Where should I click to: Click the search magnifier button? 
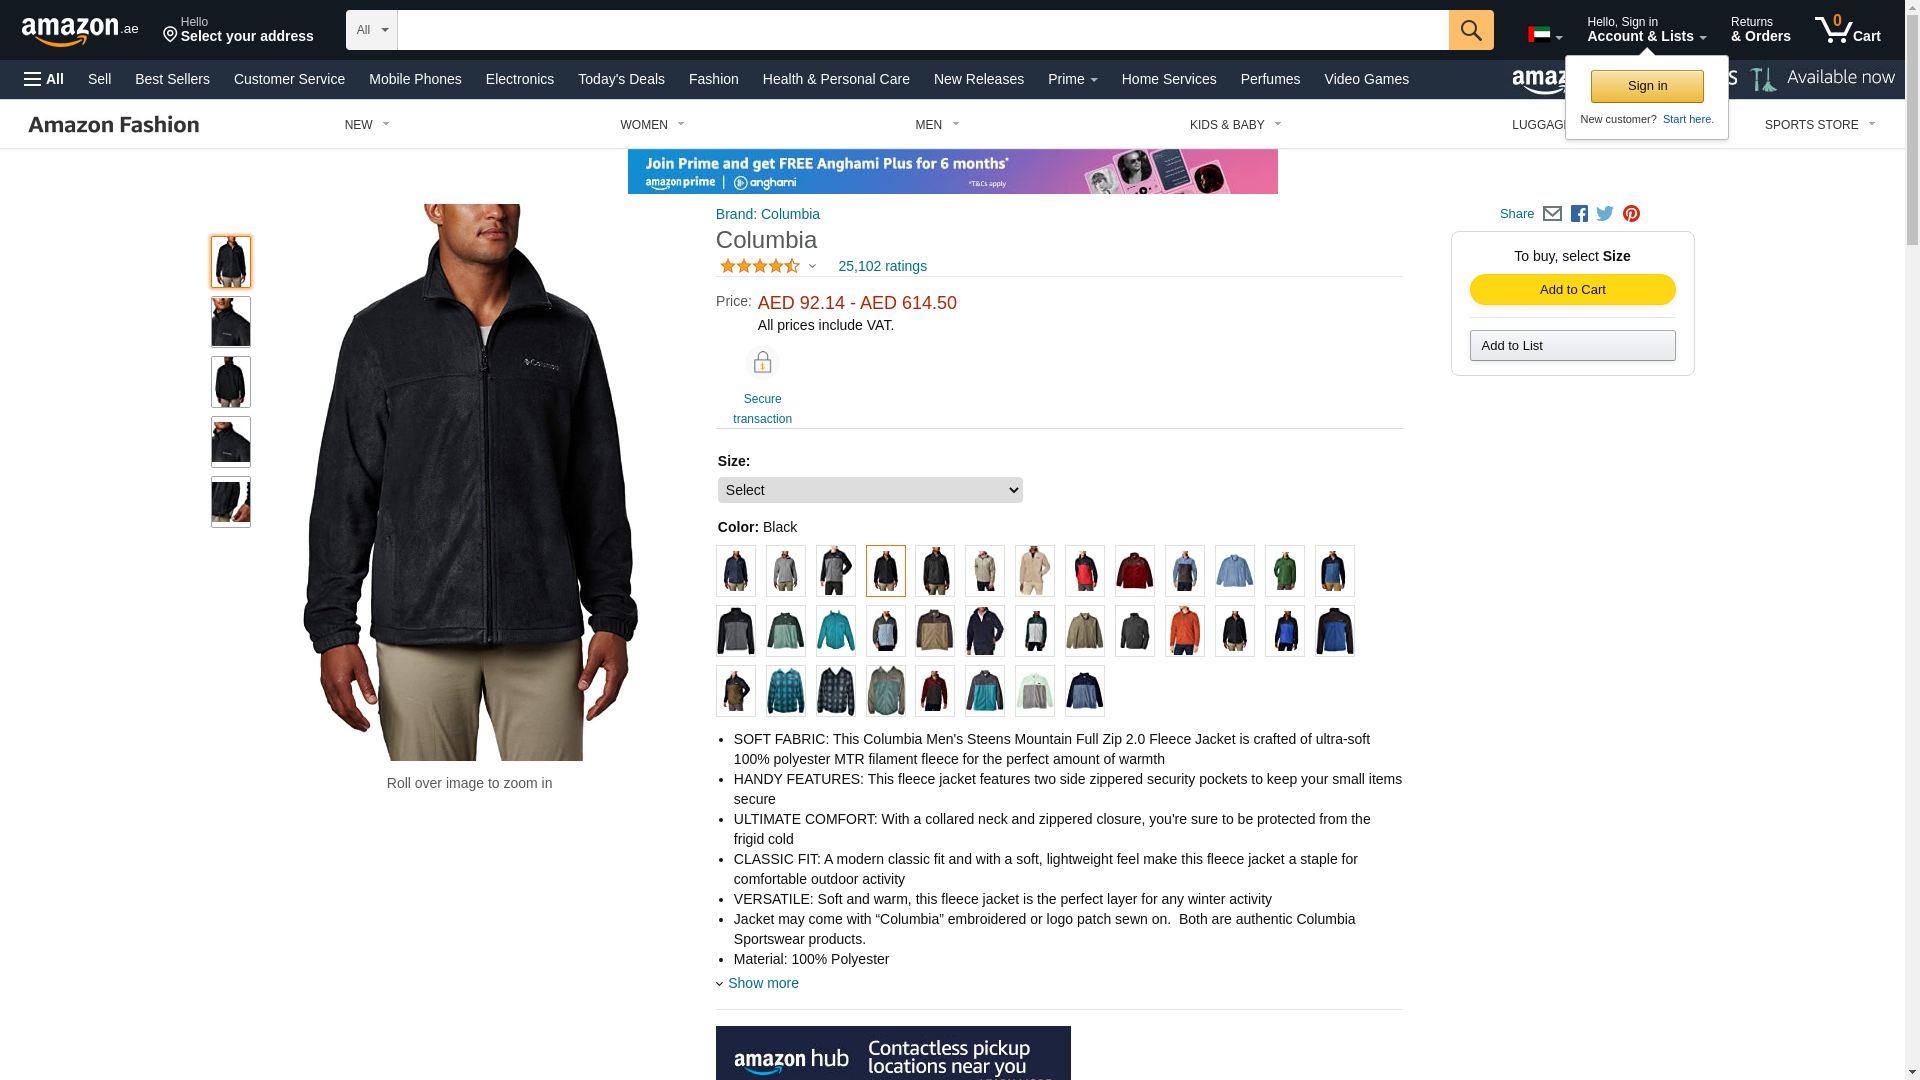[x=1471, y=30]
